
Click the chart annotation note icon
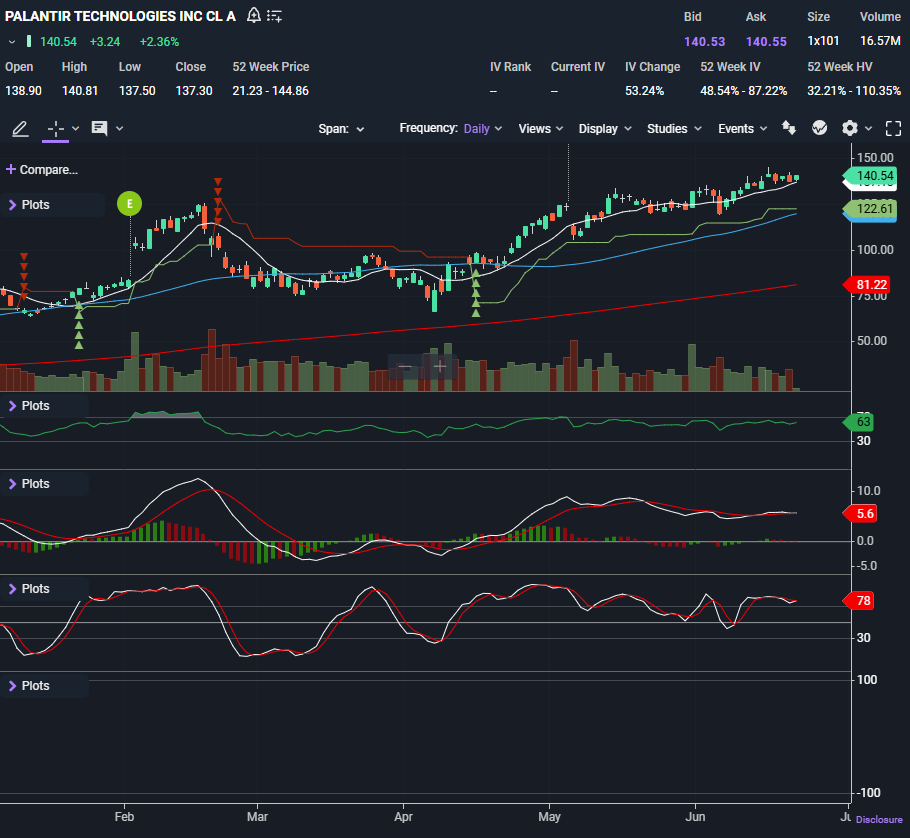[99, 128]
